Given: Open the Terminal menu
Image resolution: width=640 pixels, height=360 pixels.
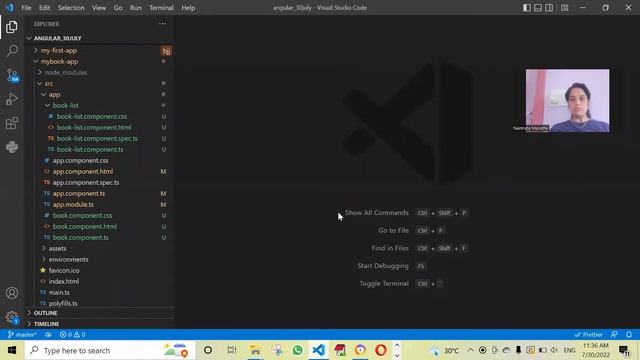Looking at the screenshot, I should (161, 8).
